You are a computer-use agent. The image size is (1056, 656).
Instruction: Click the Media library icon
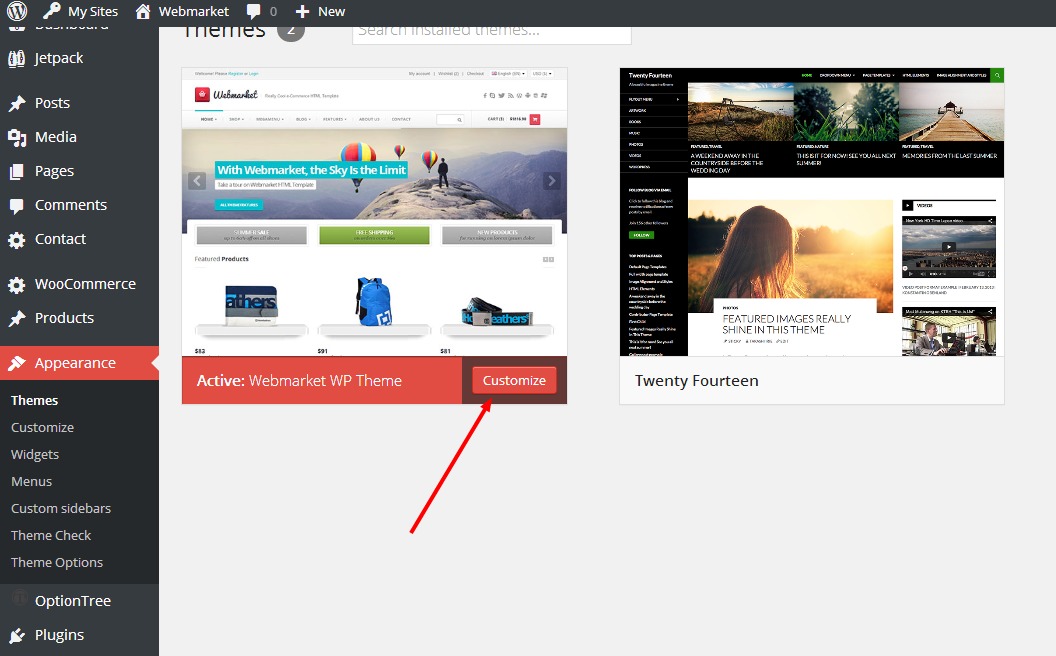pyautogui.click(x=17, y=137)
